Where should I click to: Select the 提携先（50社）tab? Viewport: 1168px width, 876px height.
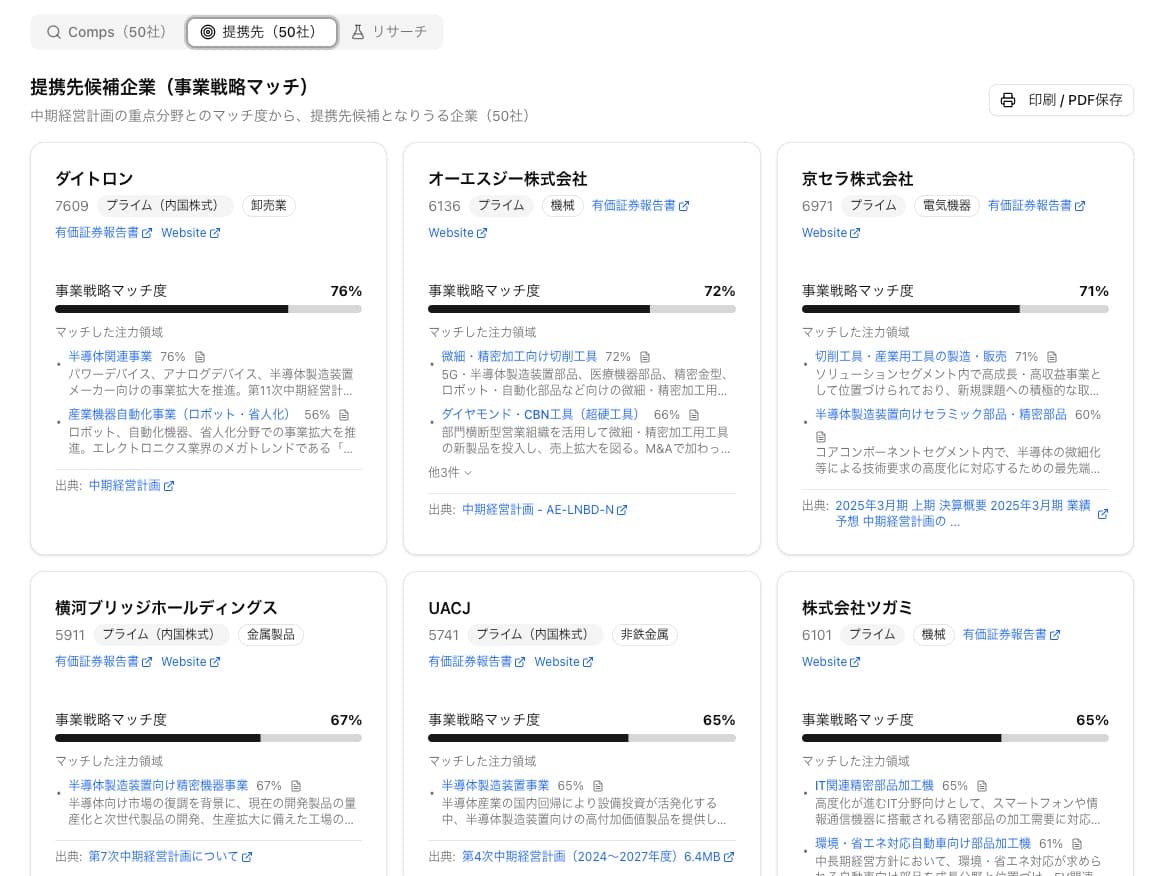pyautogui.click(x=261, y=32)
